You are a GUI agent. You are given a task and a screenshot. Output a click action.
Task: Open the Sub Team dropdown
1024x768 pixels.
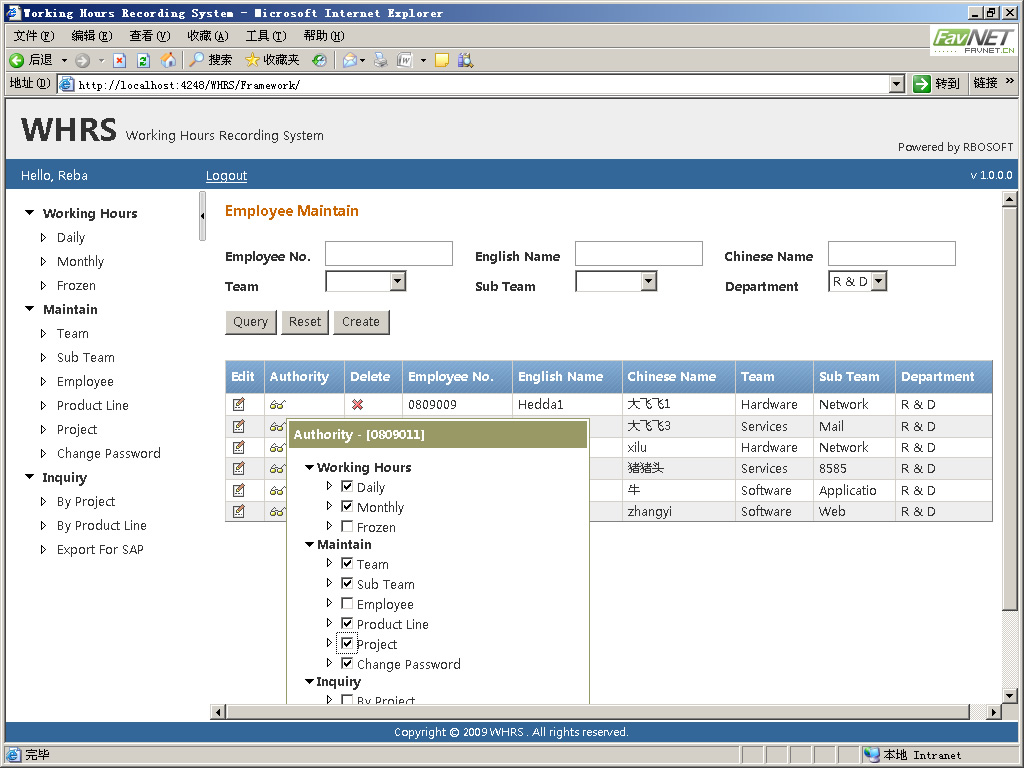(648, 281)
